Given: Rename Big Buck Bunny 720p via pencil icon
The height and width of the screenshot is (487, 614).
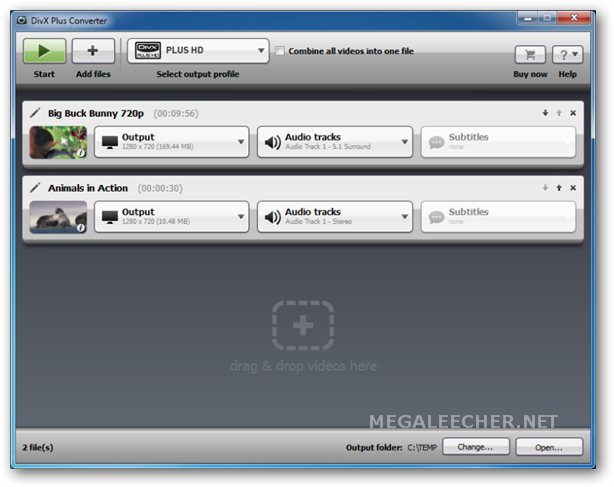Looking at the screenshot, I should [35, 113].
